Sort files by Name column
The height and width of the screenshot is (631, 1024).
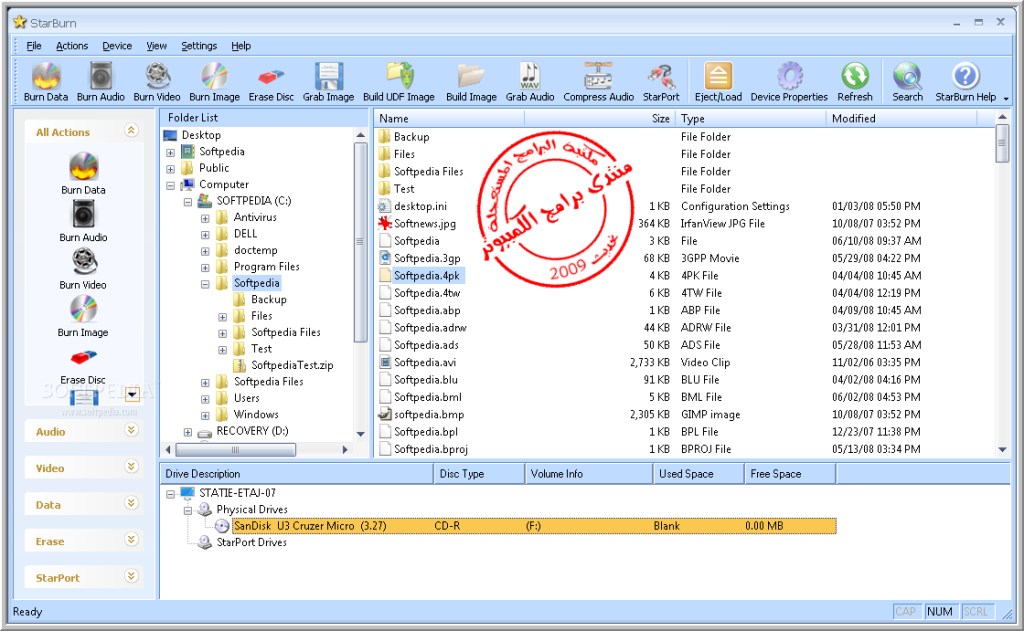449,118
